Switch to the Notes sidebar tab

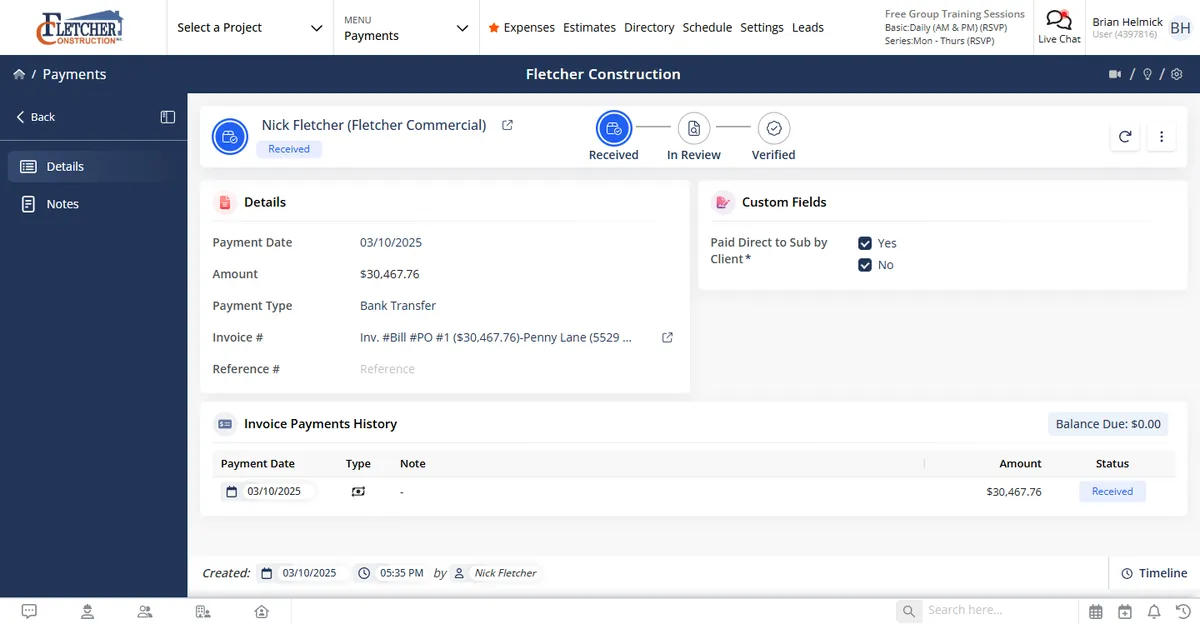pyautogui.click(x=94, y=204)
